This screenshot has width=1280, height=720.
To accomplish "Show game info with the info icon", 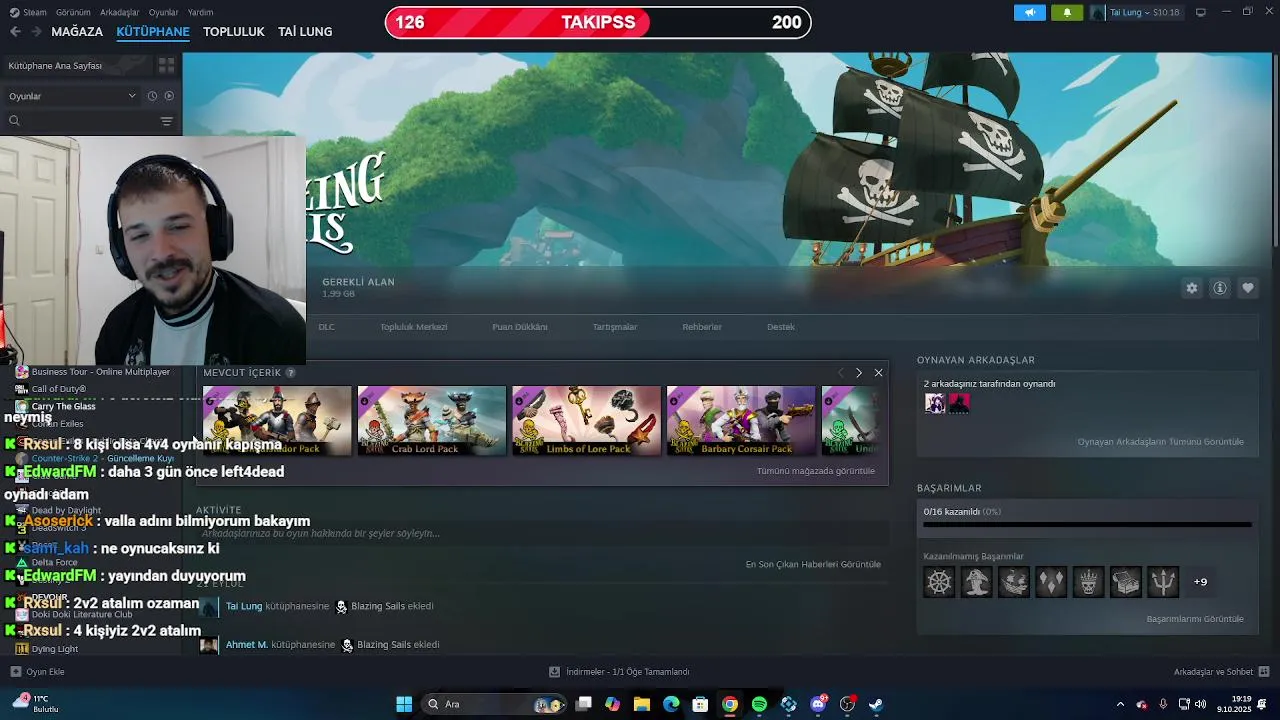I will pos(1220,288).
